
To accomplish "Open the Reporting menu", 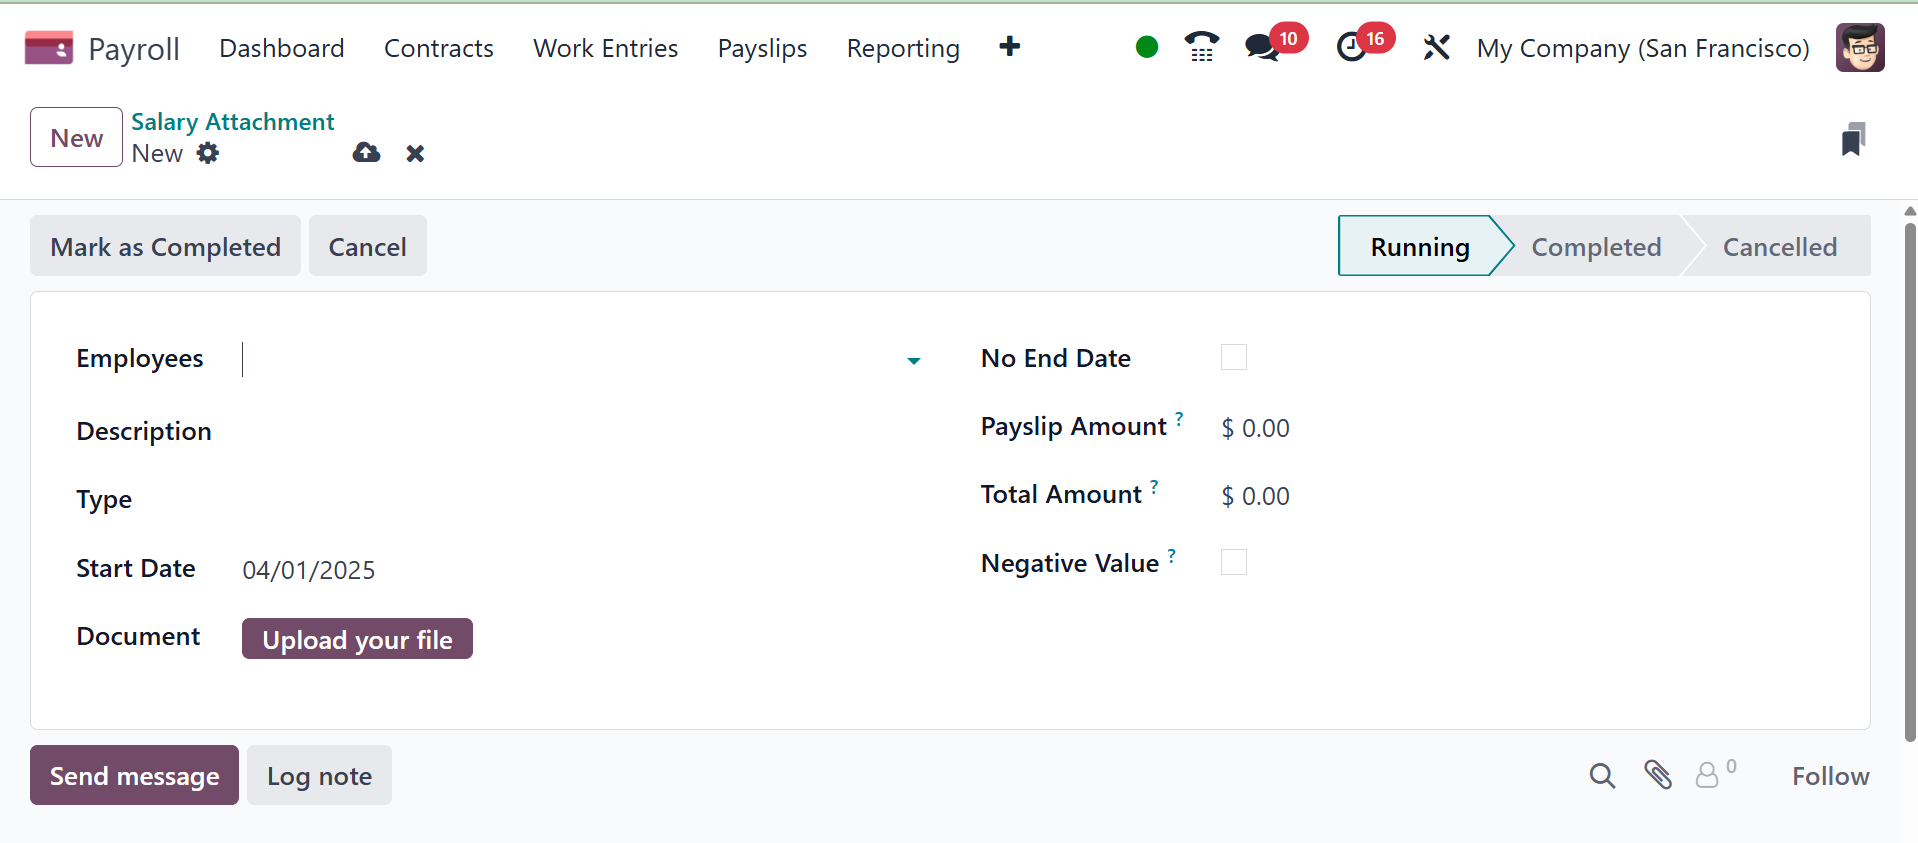I will 903,48.
